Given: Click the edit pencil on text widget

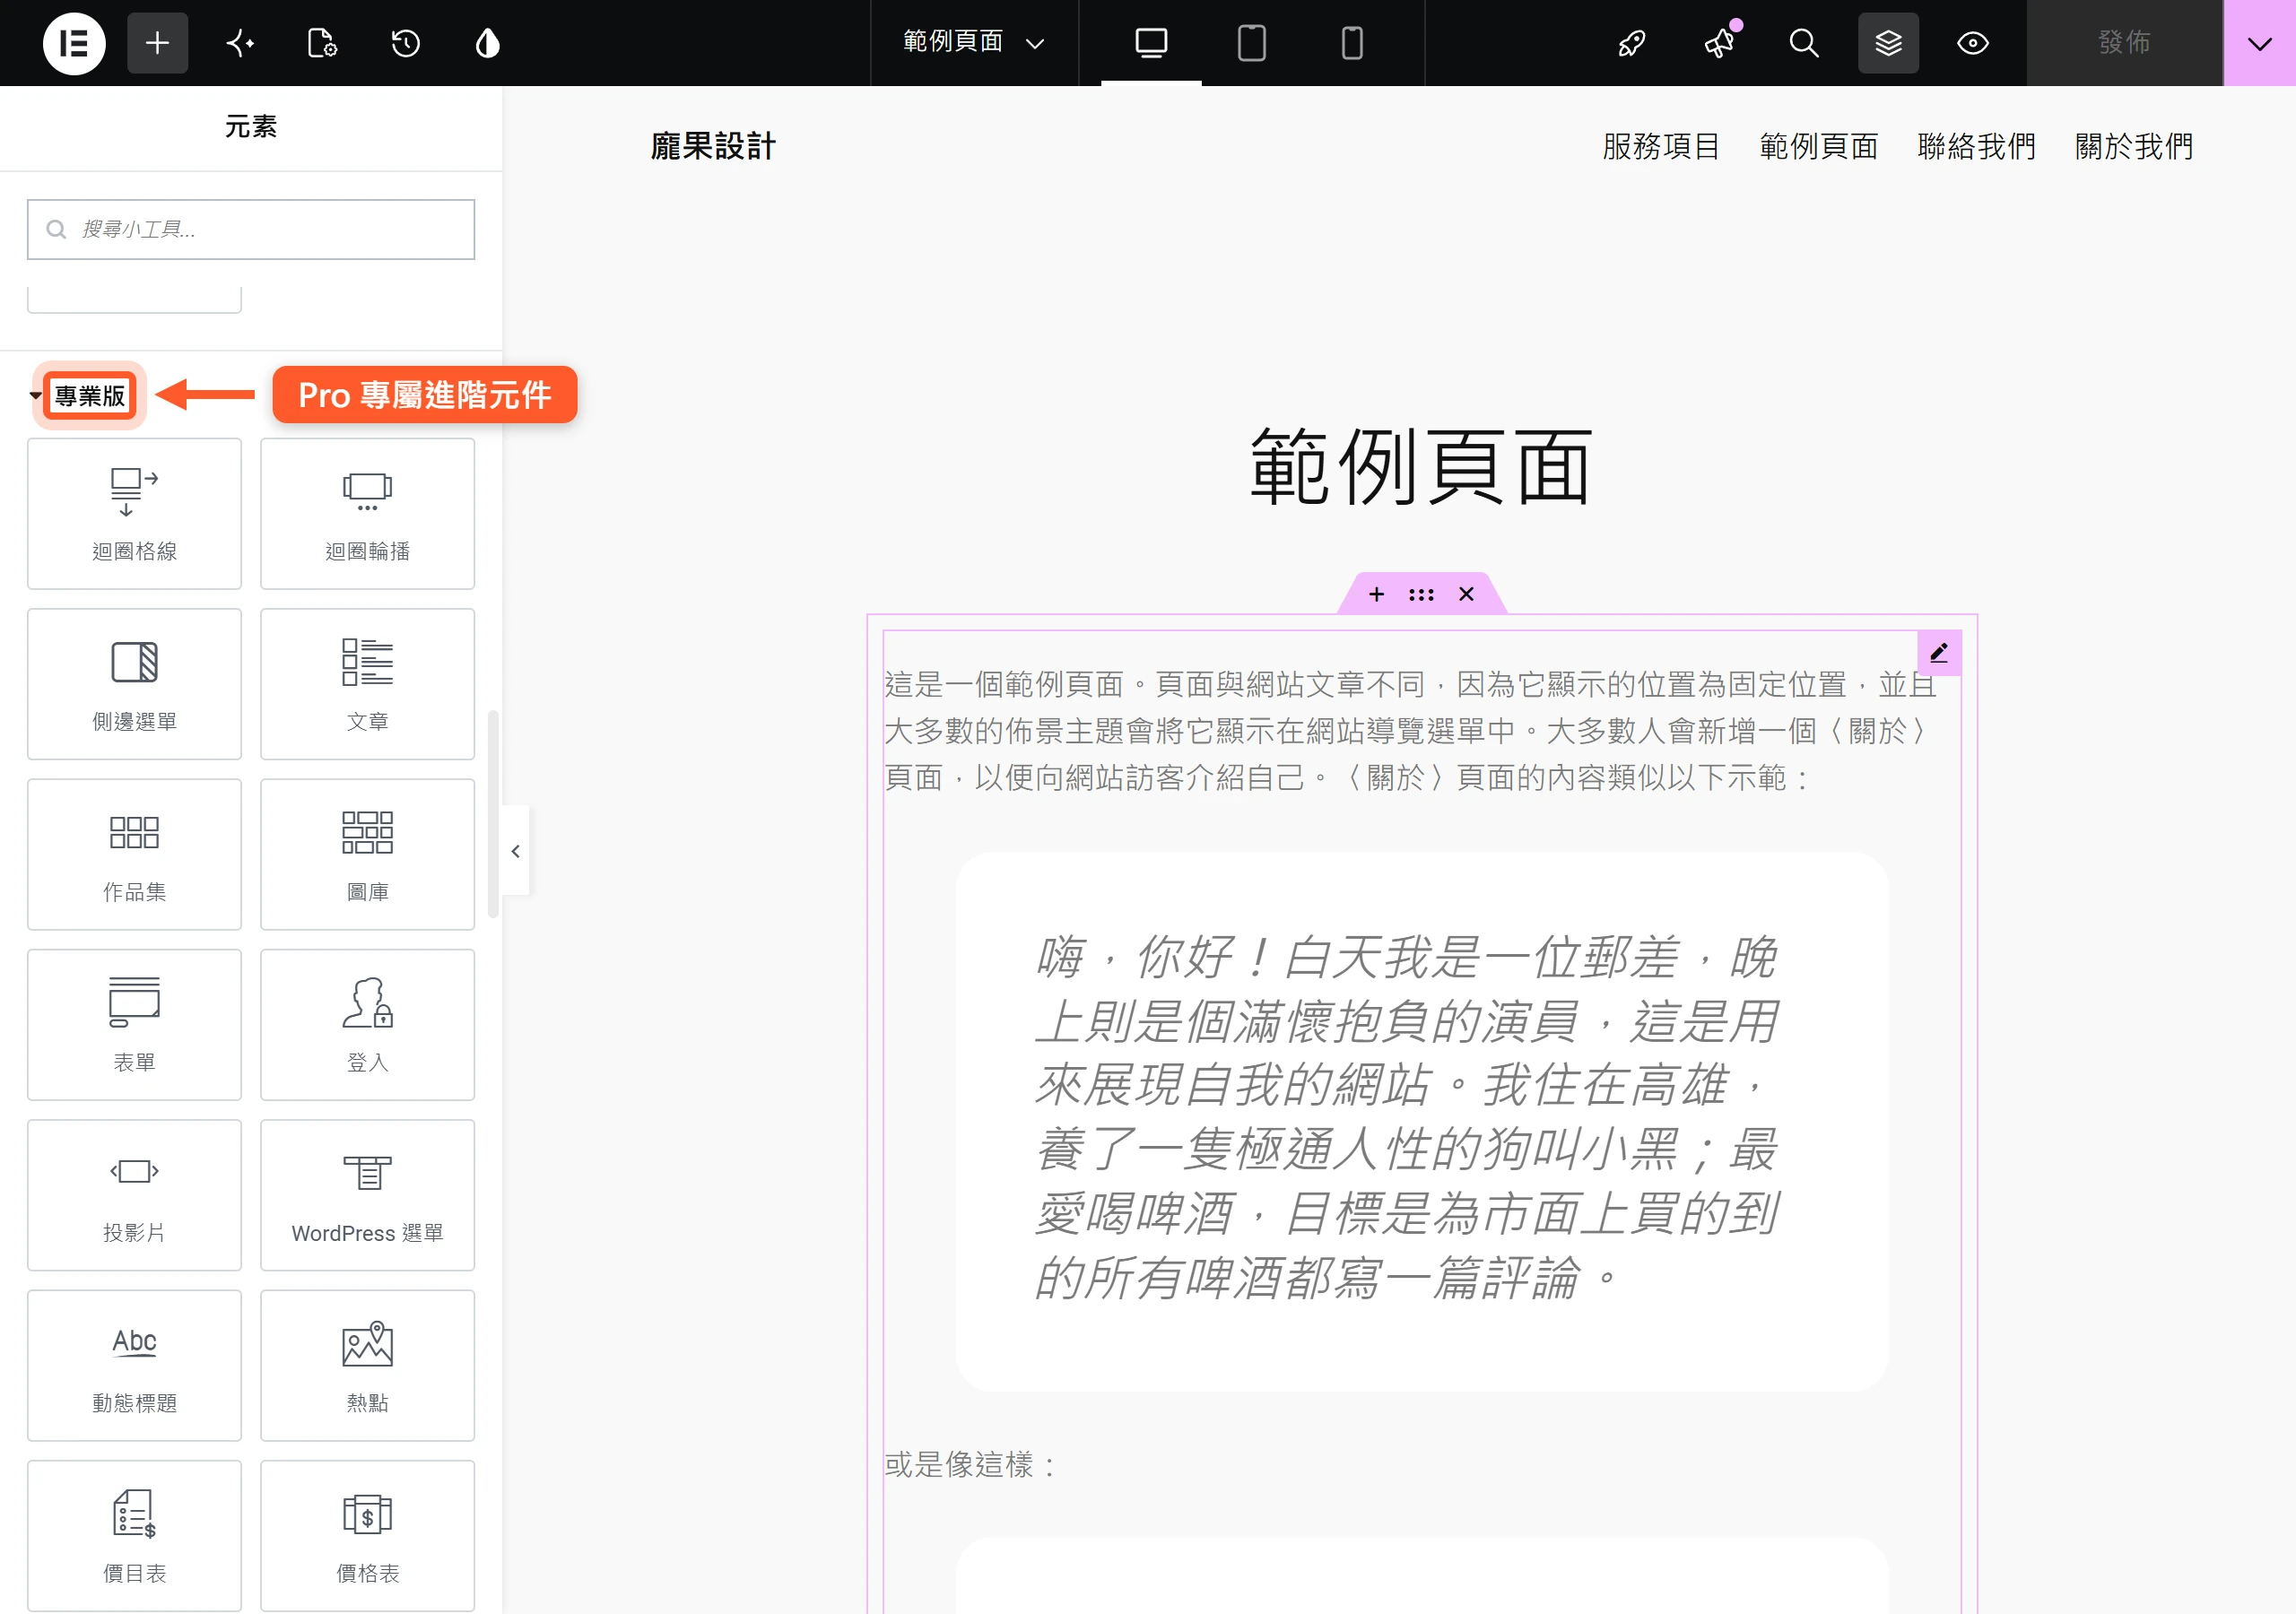Looking at the screenshot, I should [x=1939, y=653].
